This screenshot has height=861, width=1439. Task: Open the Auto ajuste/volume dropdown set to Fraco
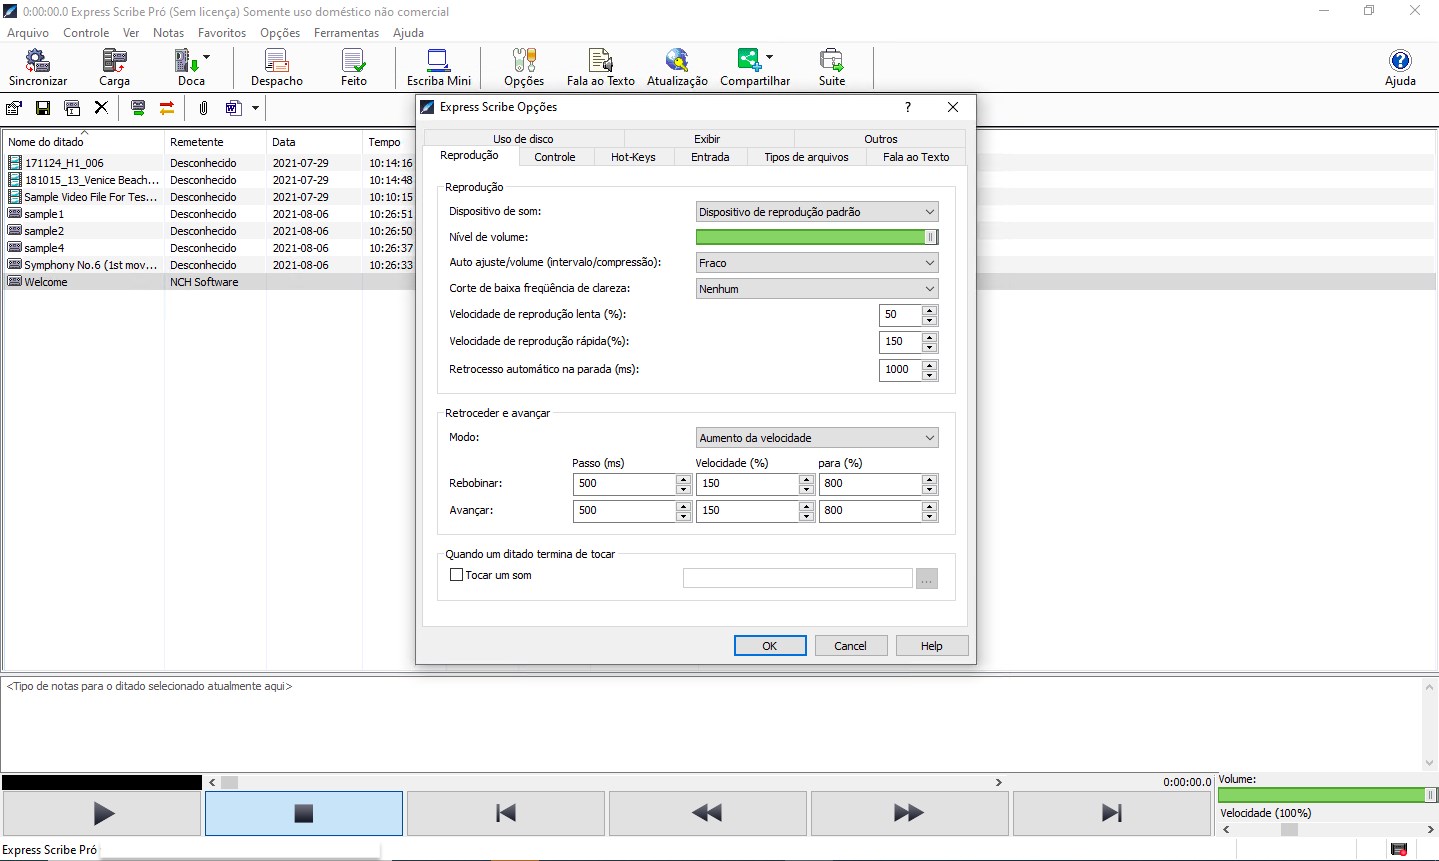tap(817, 263)
